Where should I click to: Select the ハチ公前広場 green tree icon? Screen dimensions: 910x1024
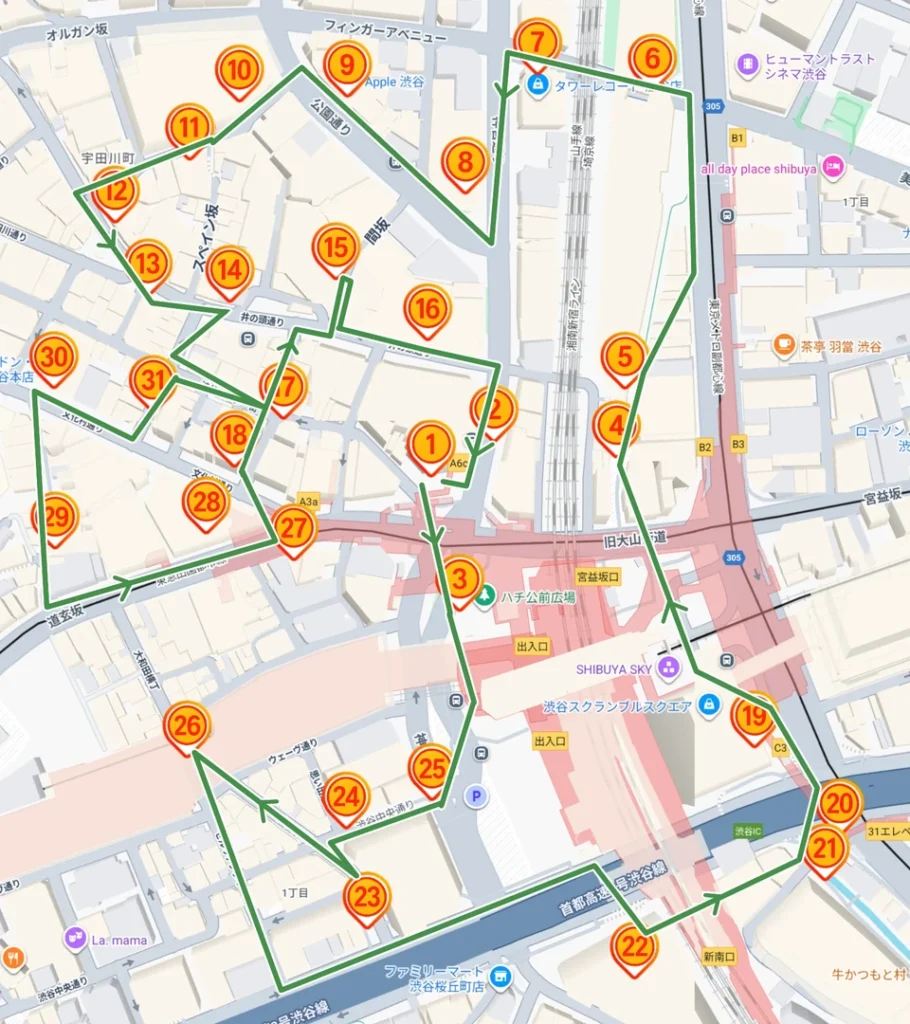[486, 596]
